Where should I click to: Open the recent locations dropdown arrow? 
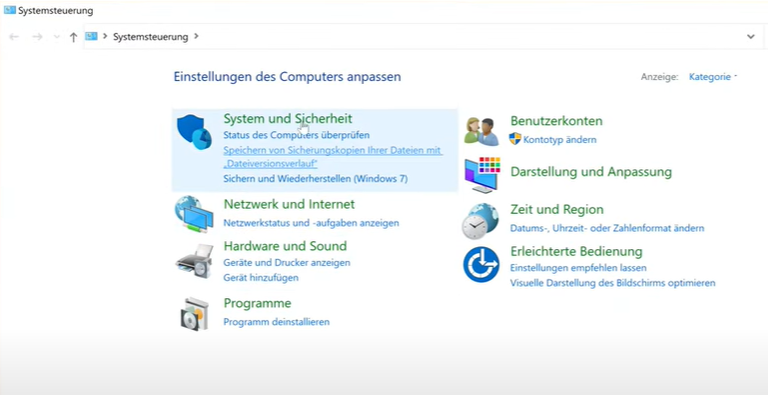click(x=56, y=37)
